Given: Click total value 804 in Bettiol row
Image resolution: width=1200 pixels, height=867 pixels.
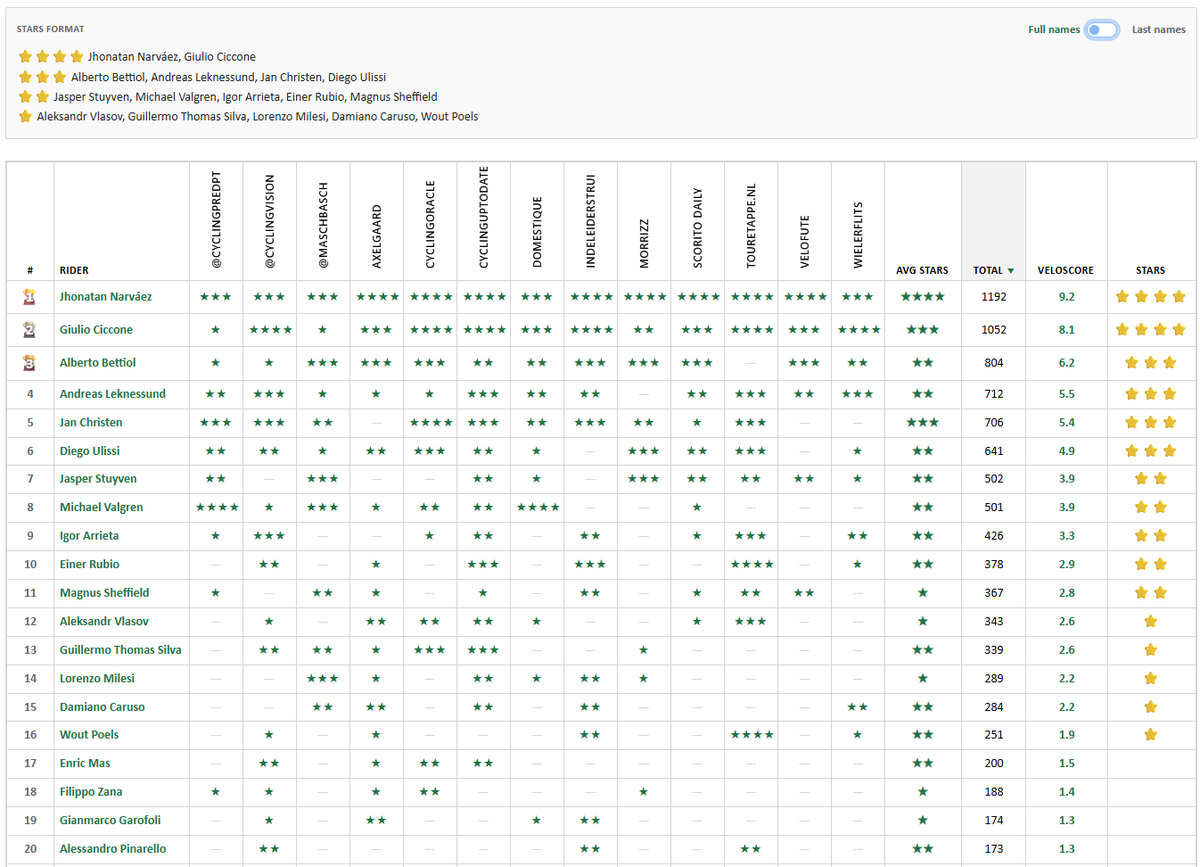Looking at the screenshot, I should [x=994, y=362].
